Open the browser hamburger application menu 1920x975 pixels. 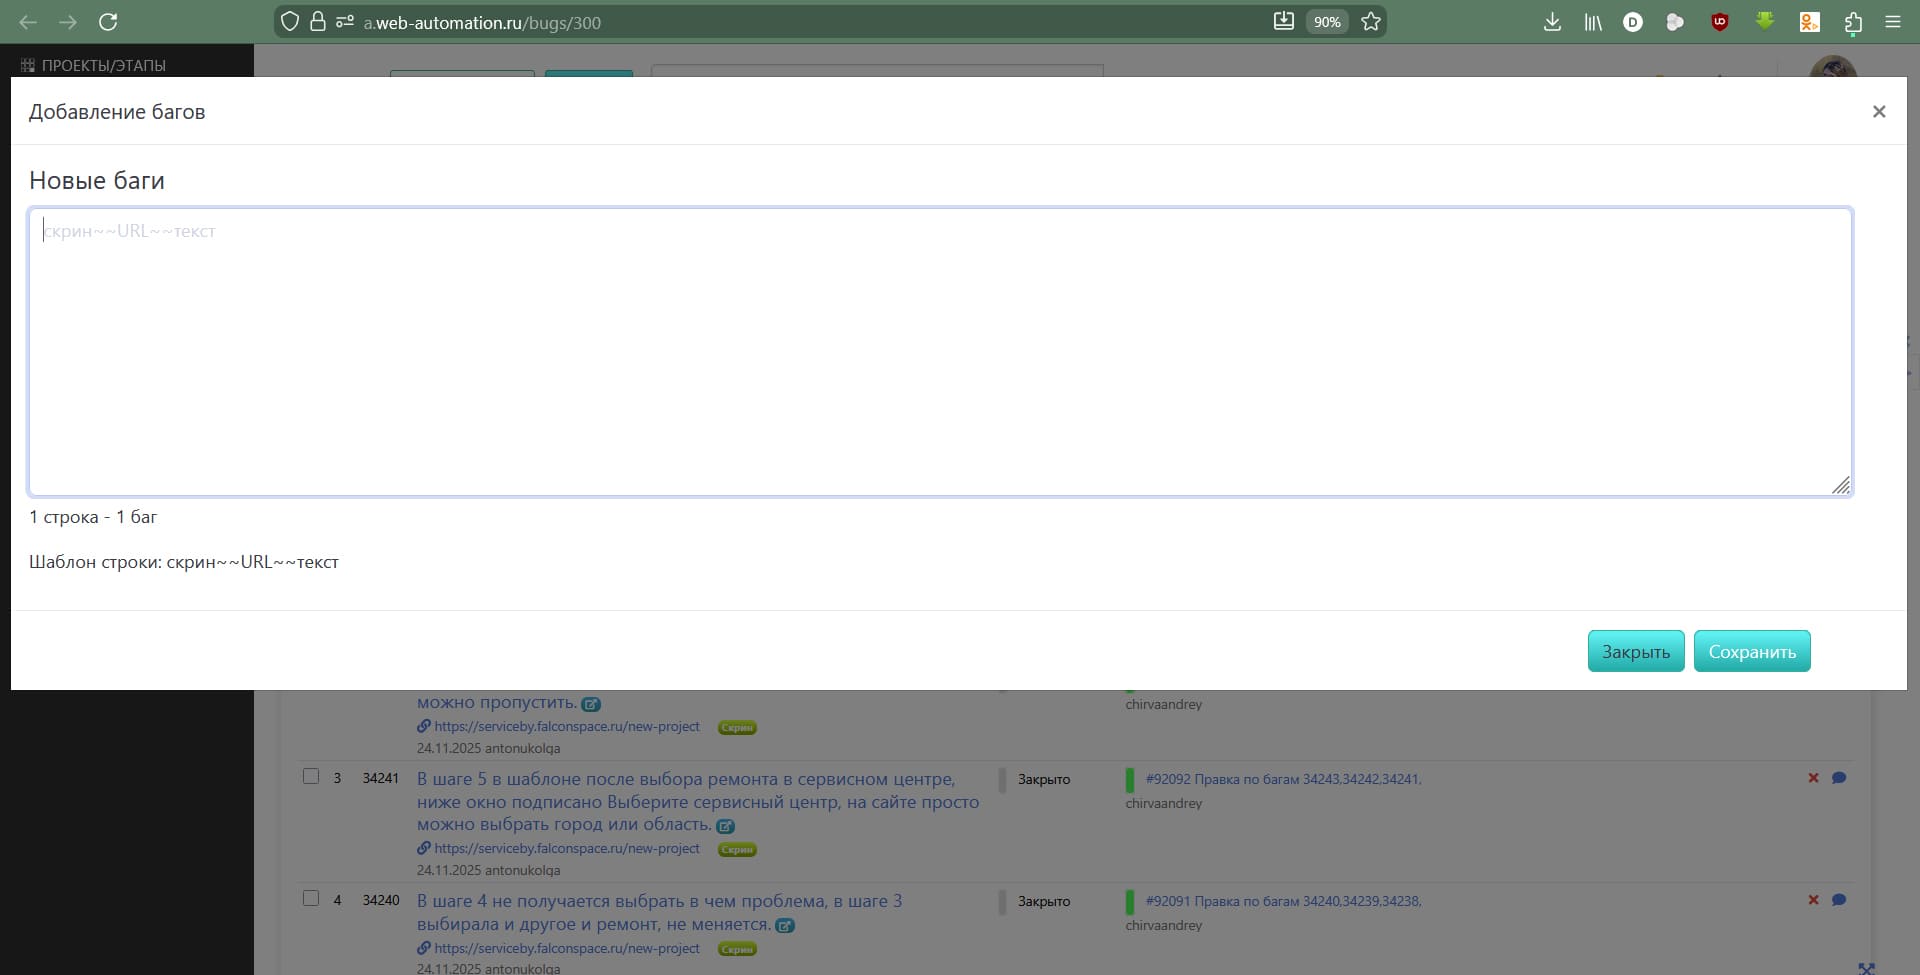tap(1893, 22)
